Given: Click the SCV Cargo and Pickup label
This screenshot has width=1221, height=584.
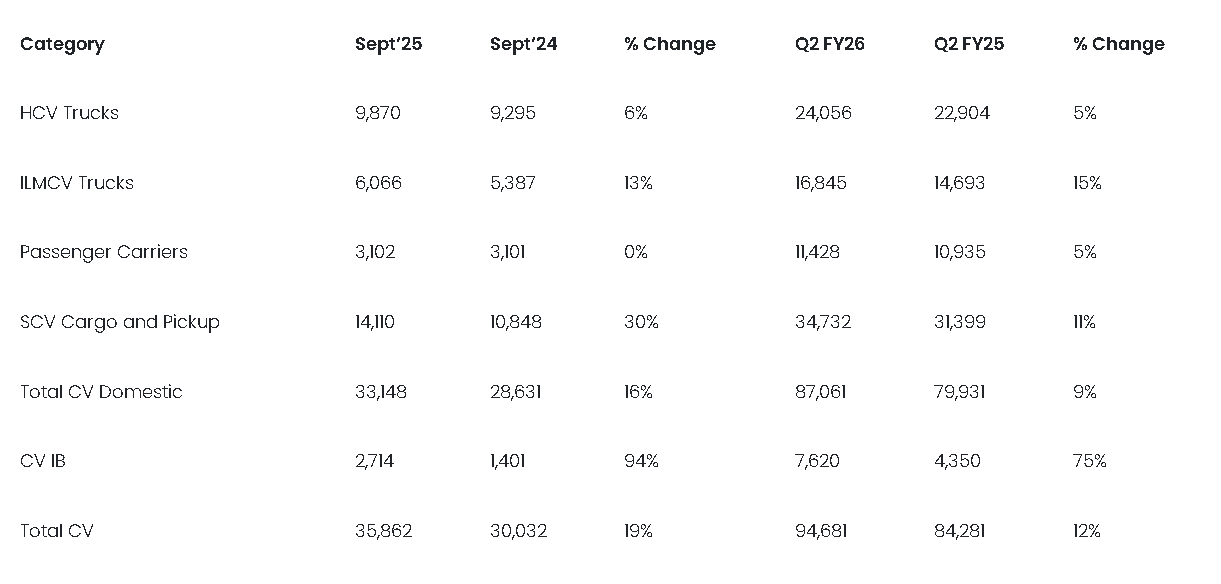Looking at the screenshot, I should point(119,322).
